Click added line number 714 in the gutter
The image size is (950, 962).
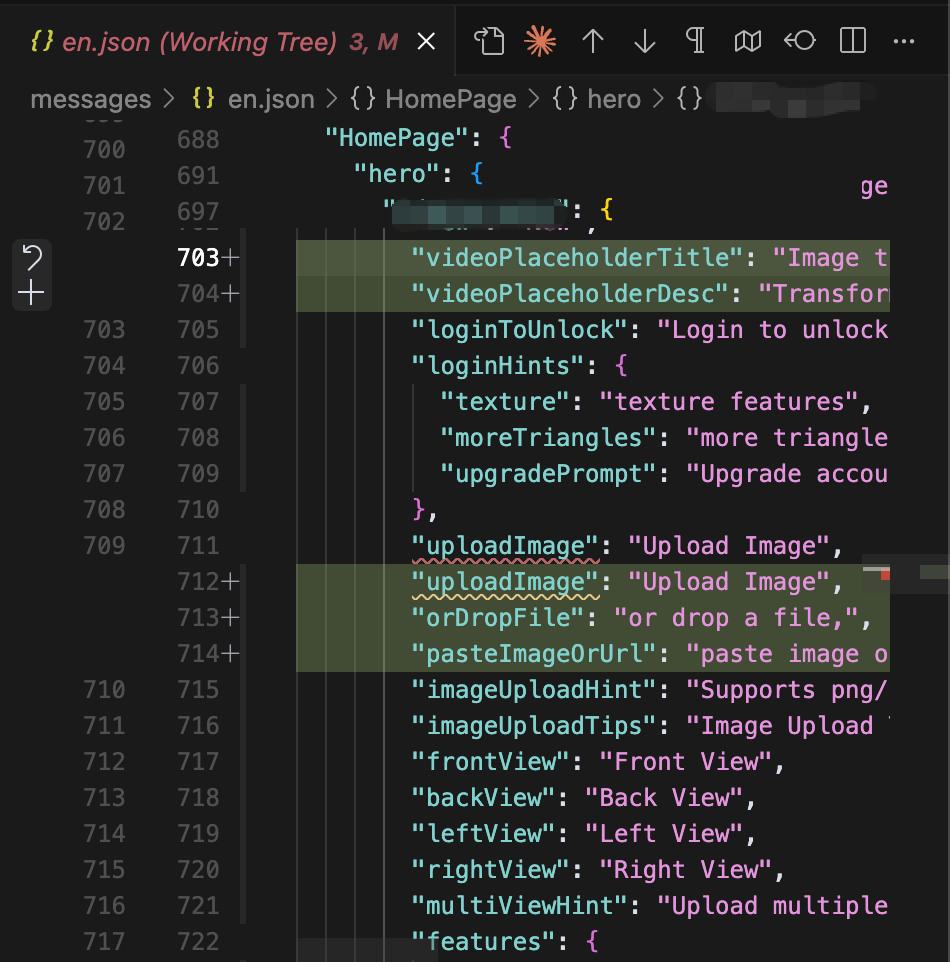point(198,653)
